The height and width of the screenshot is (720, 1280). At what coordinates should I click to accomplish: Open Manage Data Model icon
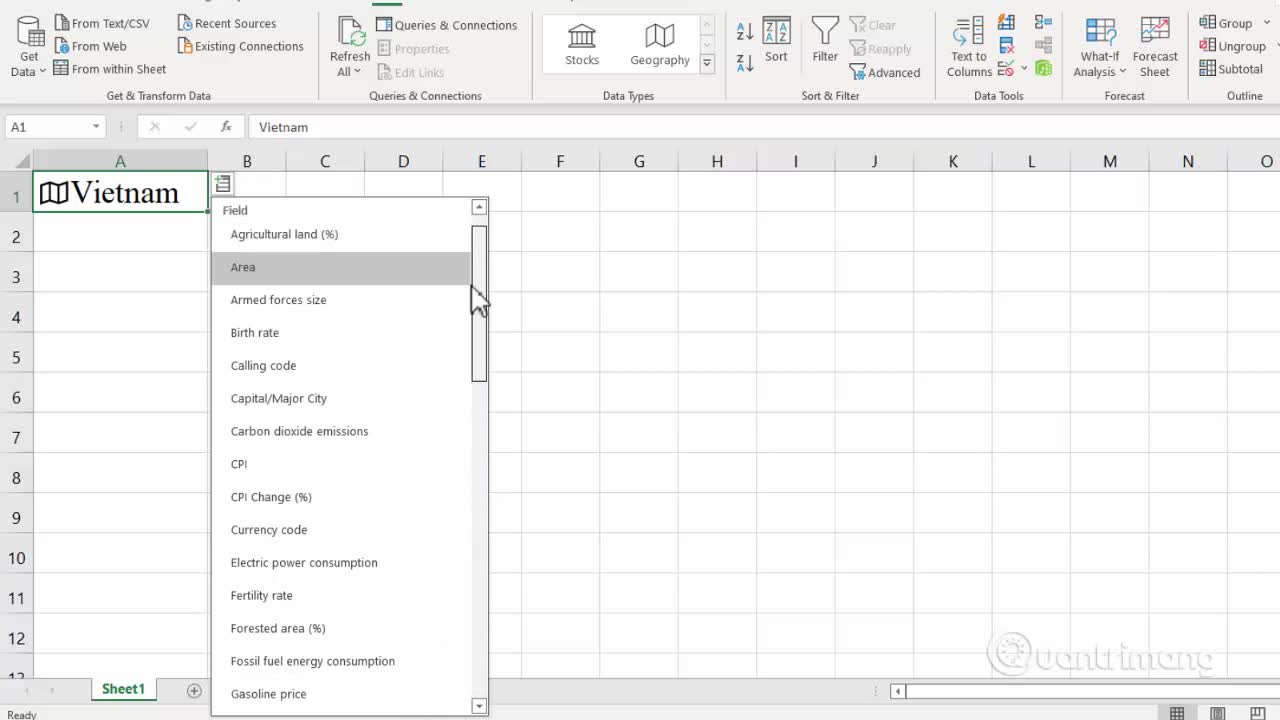1043,69
